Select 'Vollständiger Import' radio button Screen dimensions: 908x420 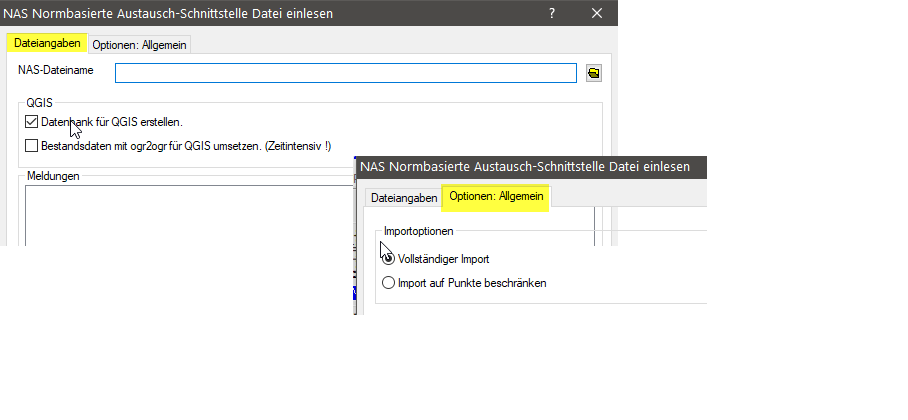389,258
